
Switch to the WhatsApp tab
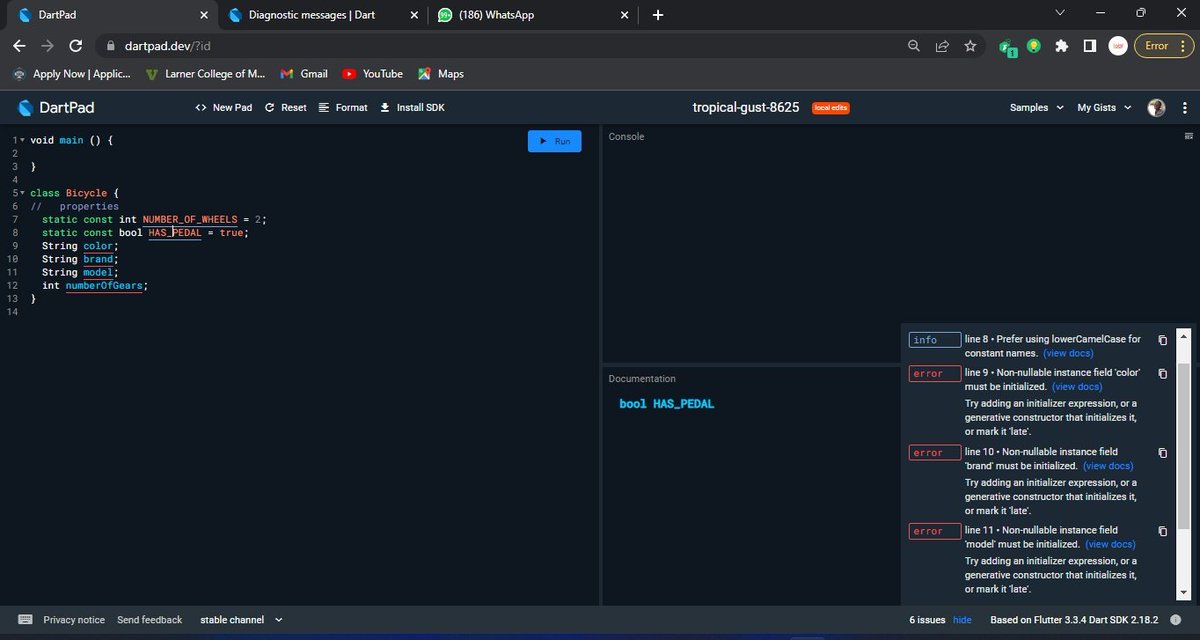[x=533, y=15]
